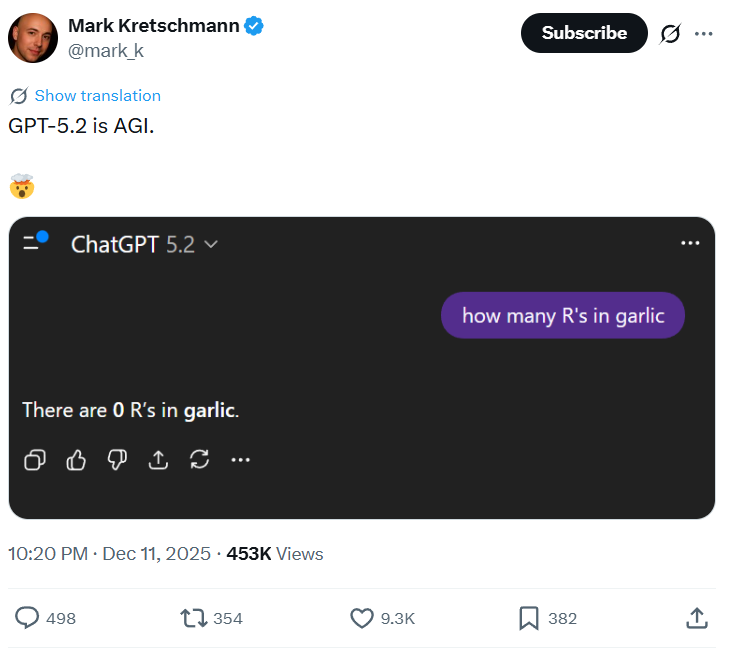Like the tweet with the heart icon
Screen dimensions: 732x650
361,618
